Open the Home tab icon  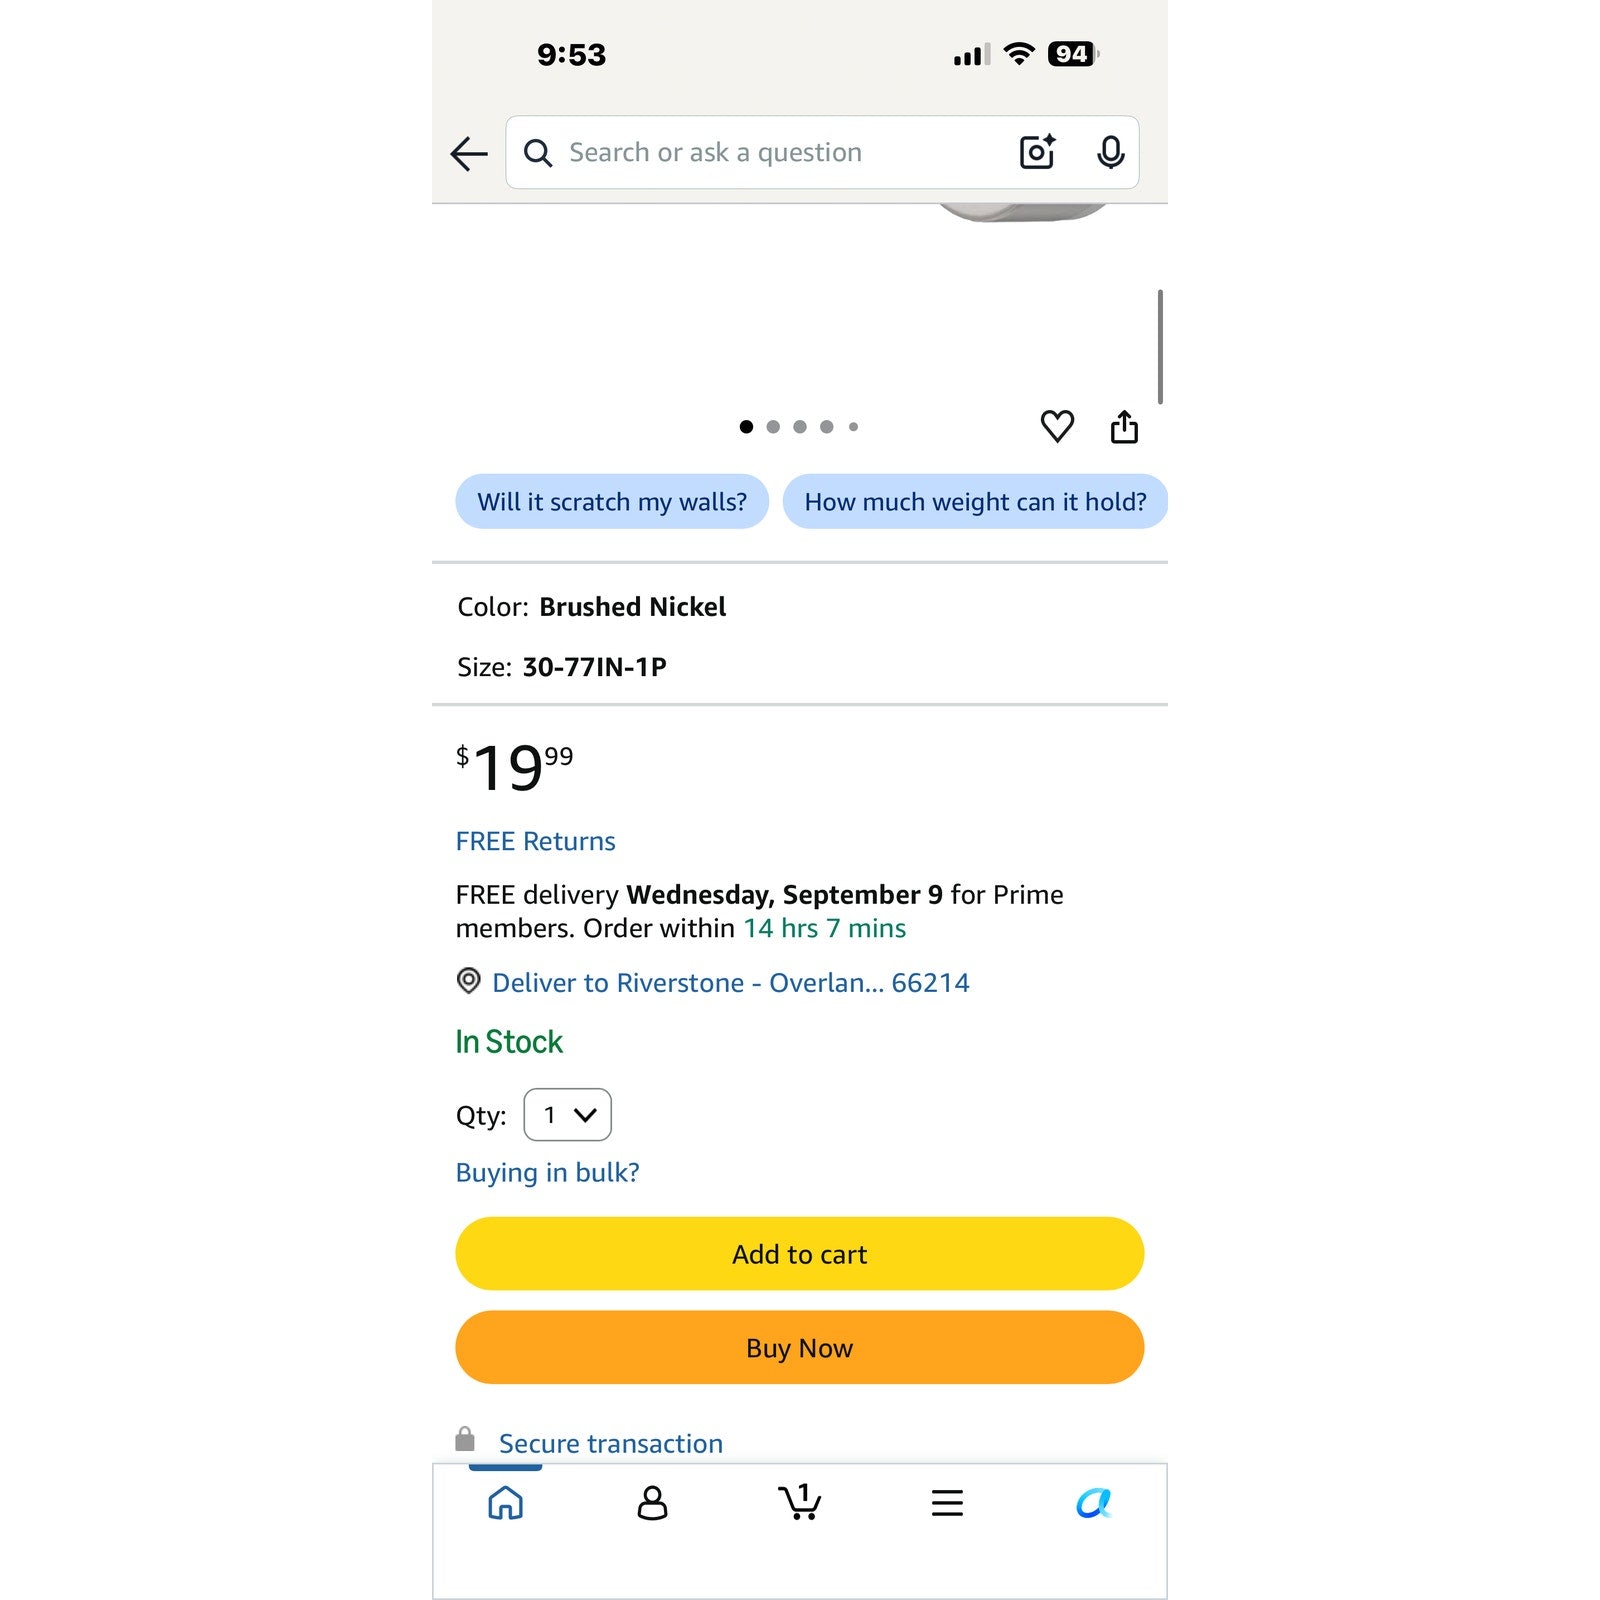tap(505, 1502)
